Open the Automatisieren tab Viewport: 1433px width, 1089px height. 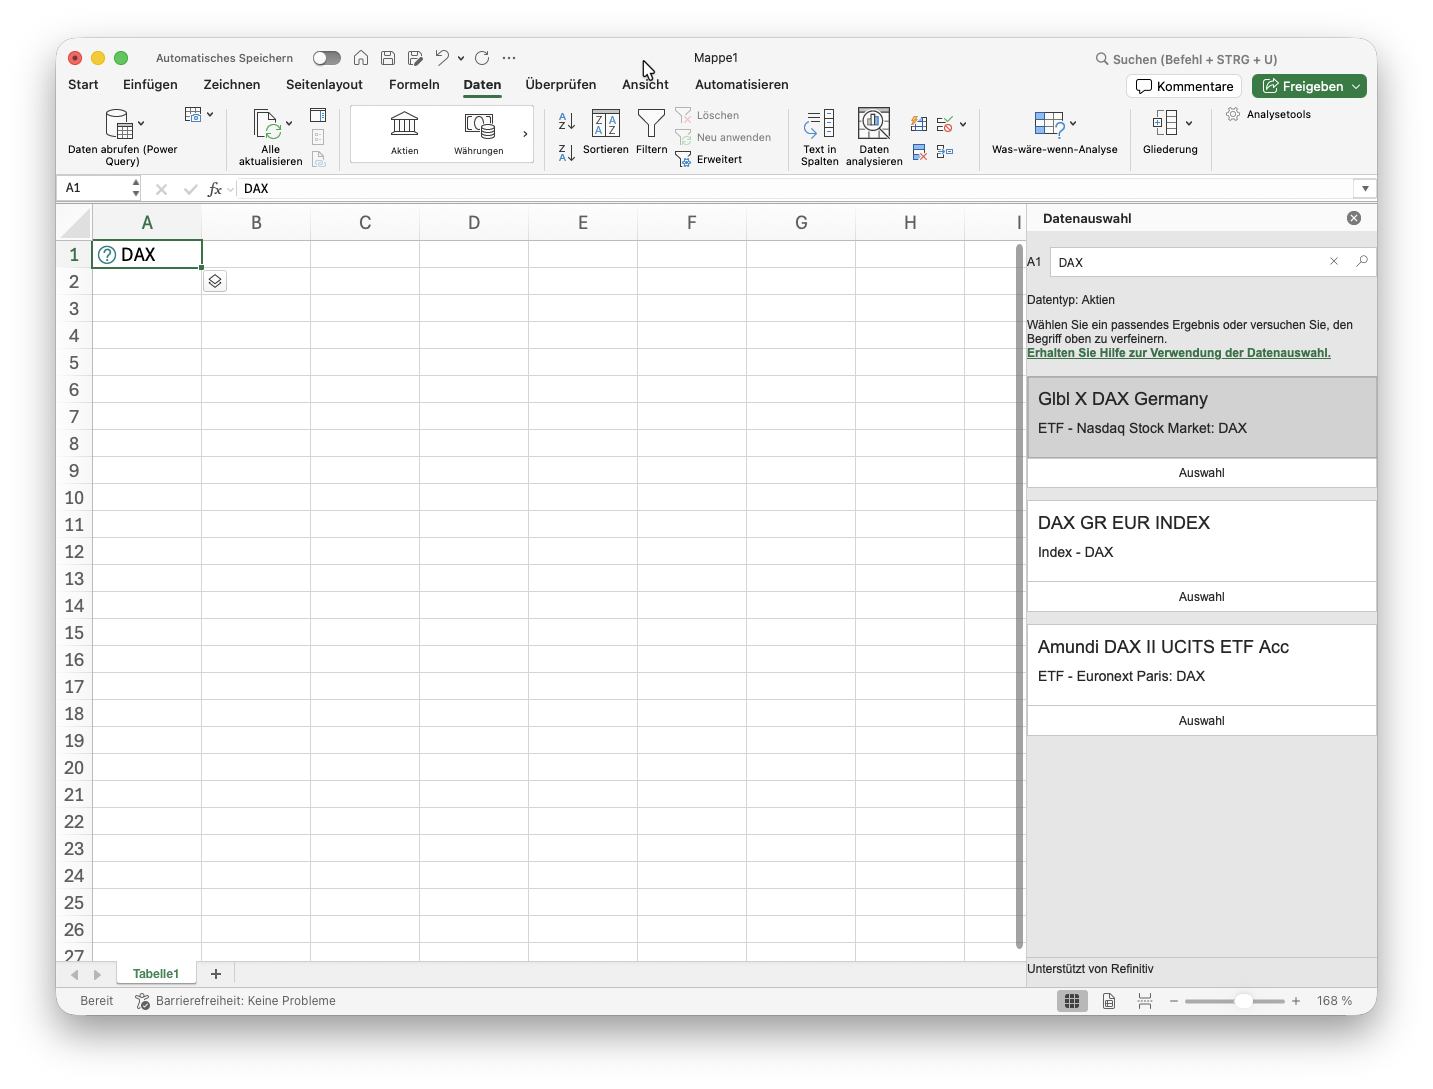[x=742, y=85]
